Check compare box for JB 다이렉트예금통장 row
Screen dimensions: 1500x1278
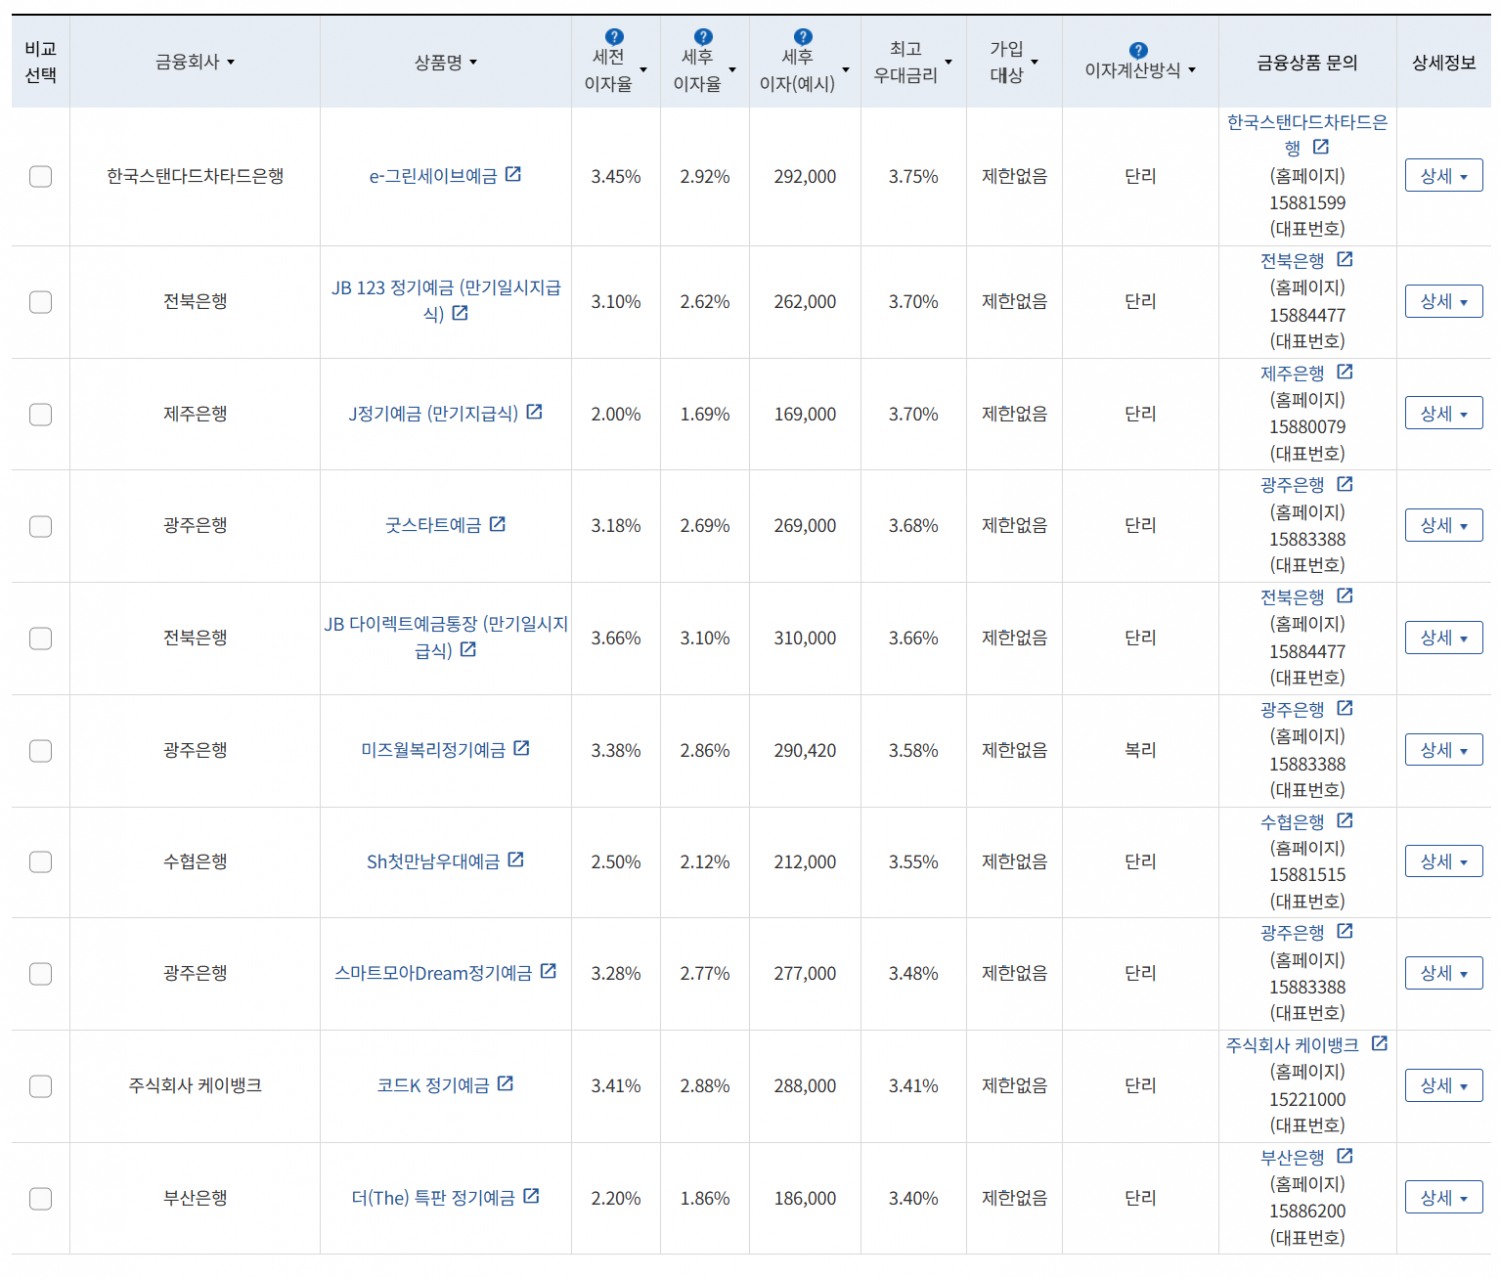(x=40, y=638)
